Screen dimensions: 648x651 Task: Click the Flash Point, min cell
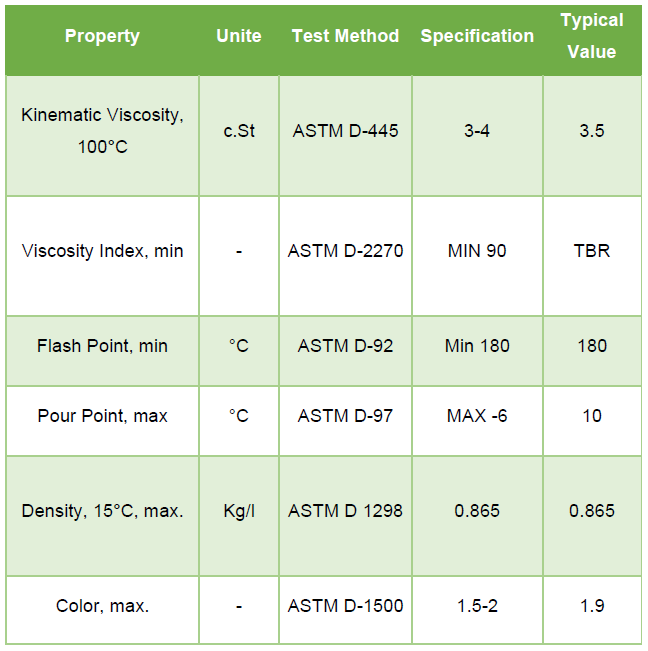pos(102,351)
